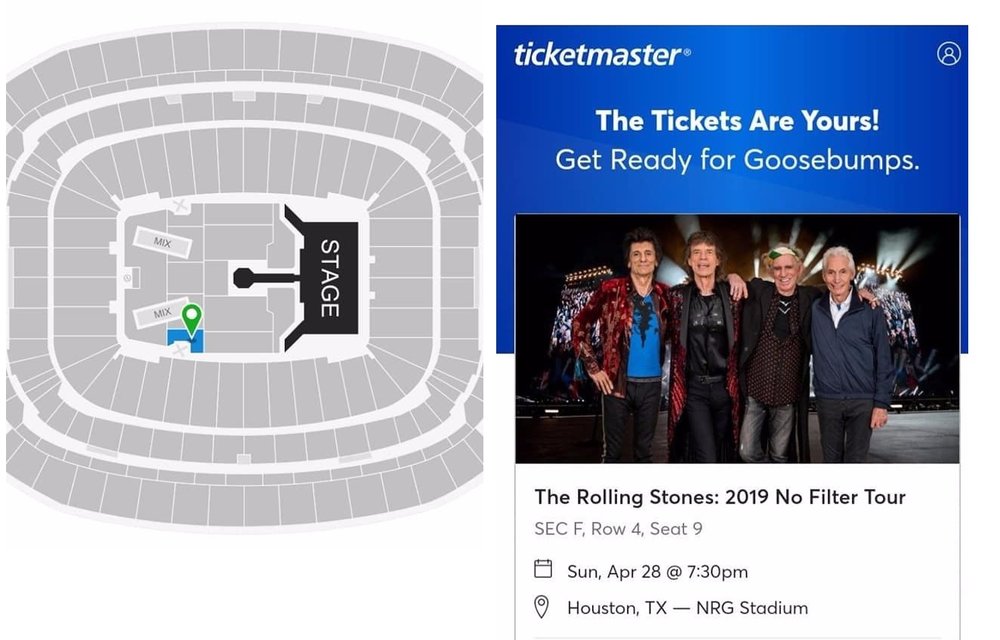Click the X marker above upper MIX booth
This screenshot has width=1000, height=640.
180,205
